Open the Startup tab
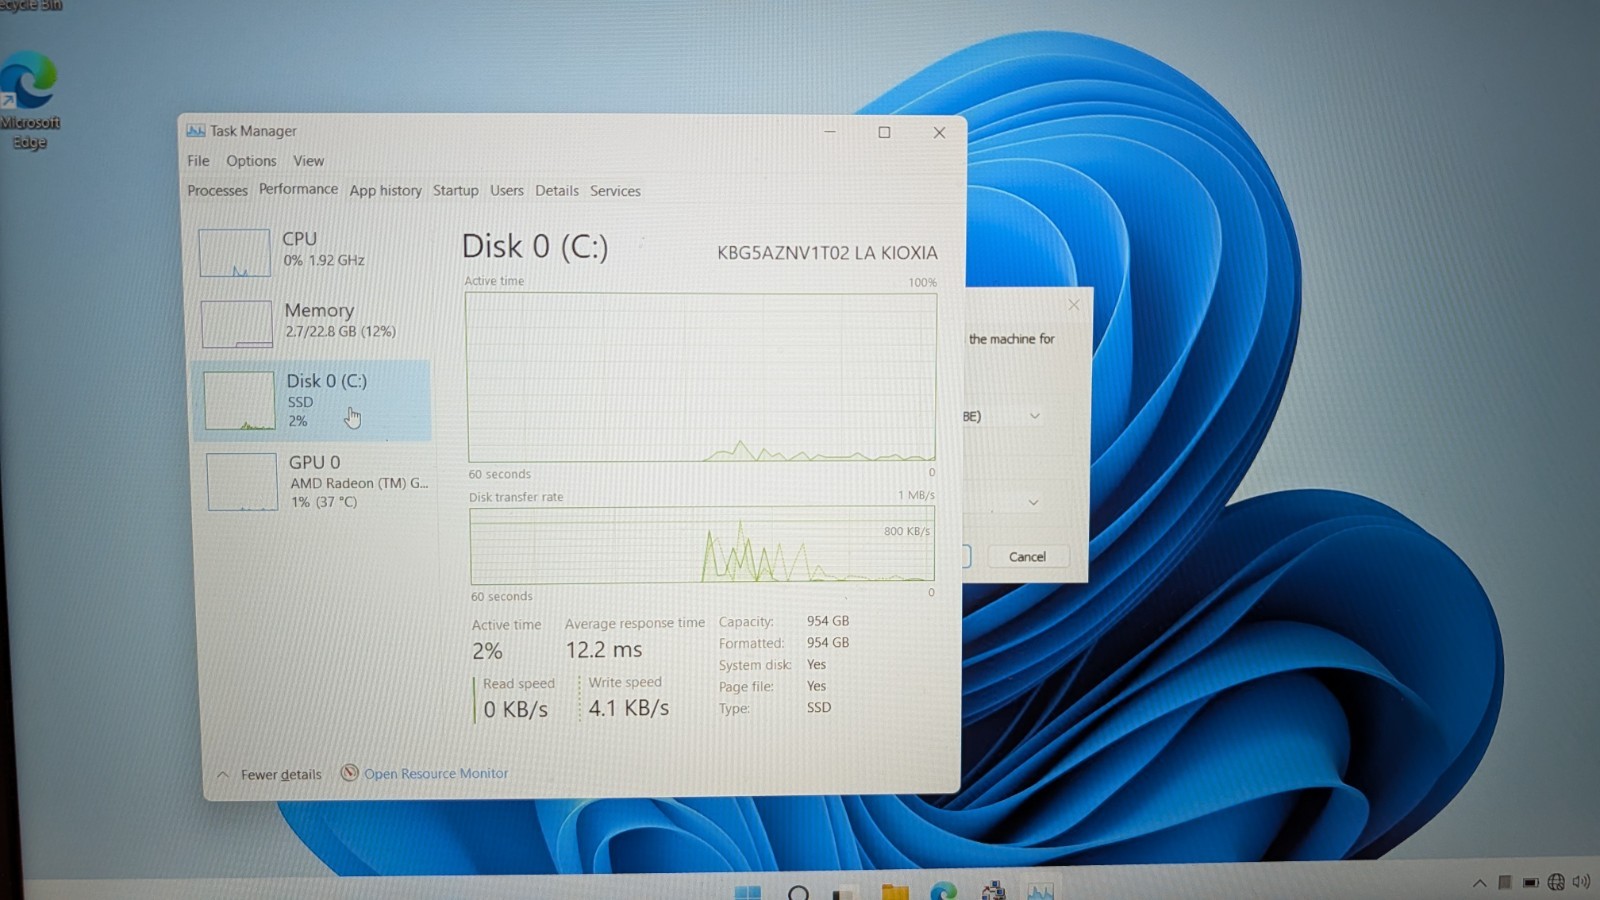 455,191
